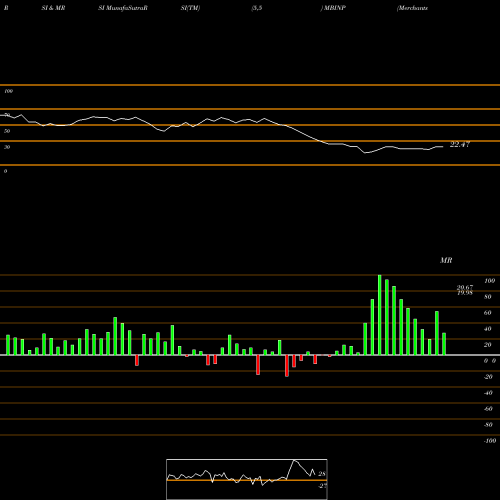The width and height of the screenshot is (500, 500).
Task: Click the MunafaSutra text in the header
Action: (125, 8)
